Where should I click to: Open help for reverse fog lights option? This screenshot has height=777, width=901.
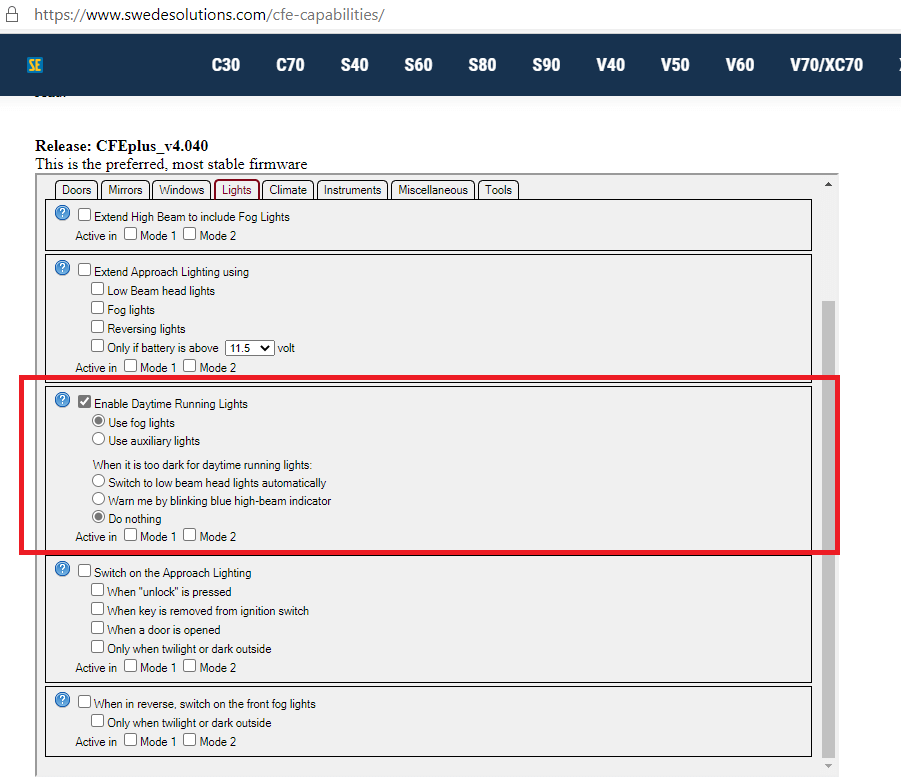[x=62, y=700]
